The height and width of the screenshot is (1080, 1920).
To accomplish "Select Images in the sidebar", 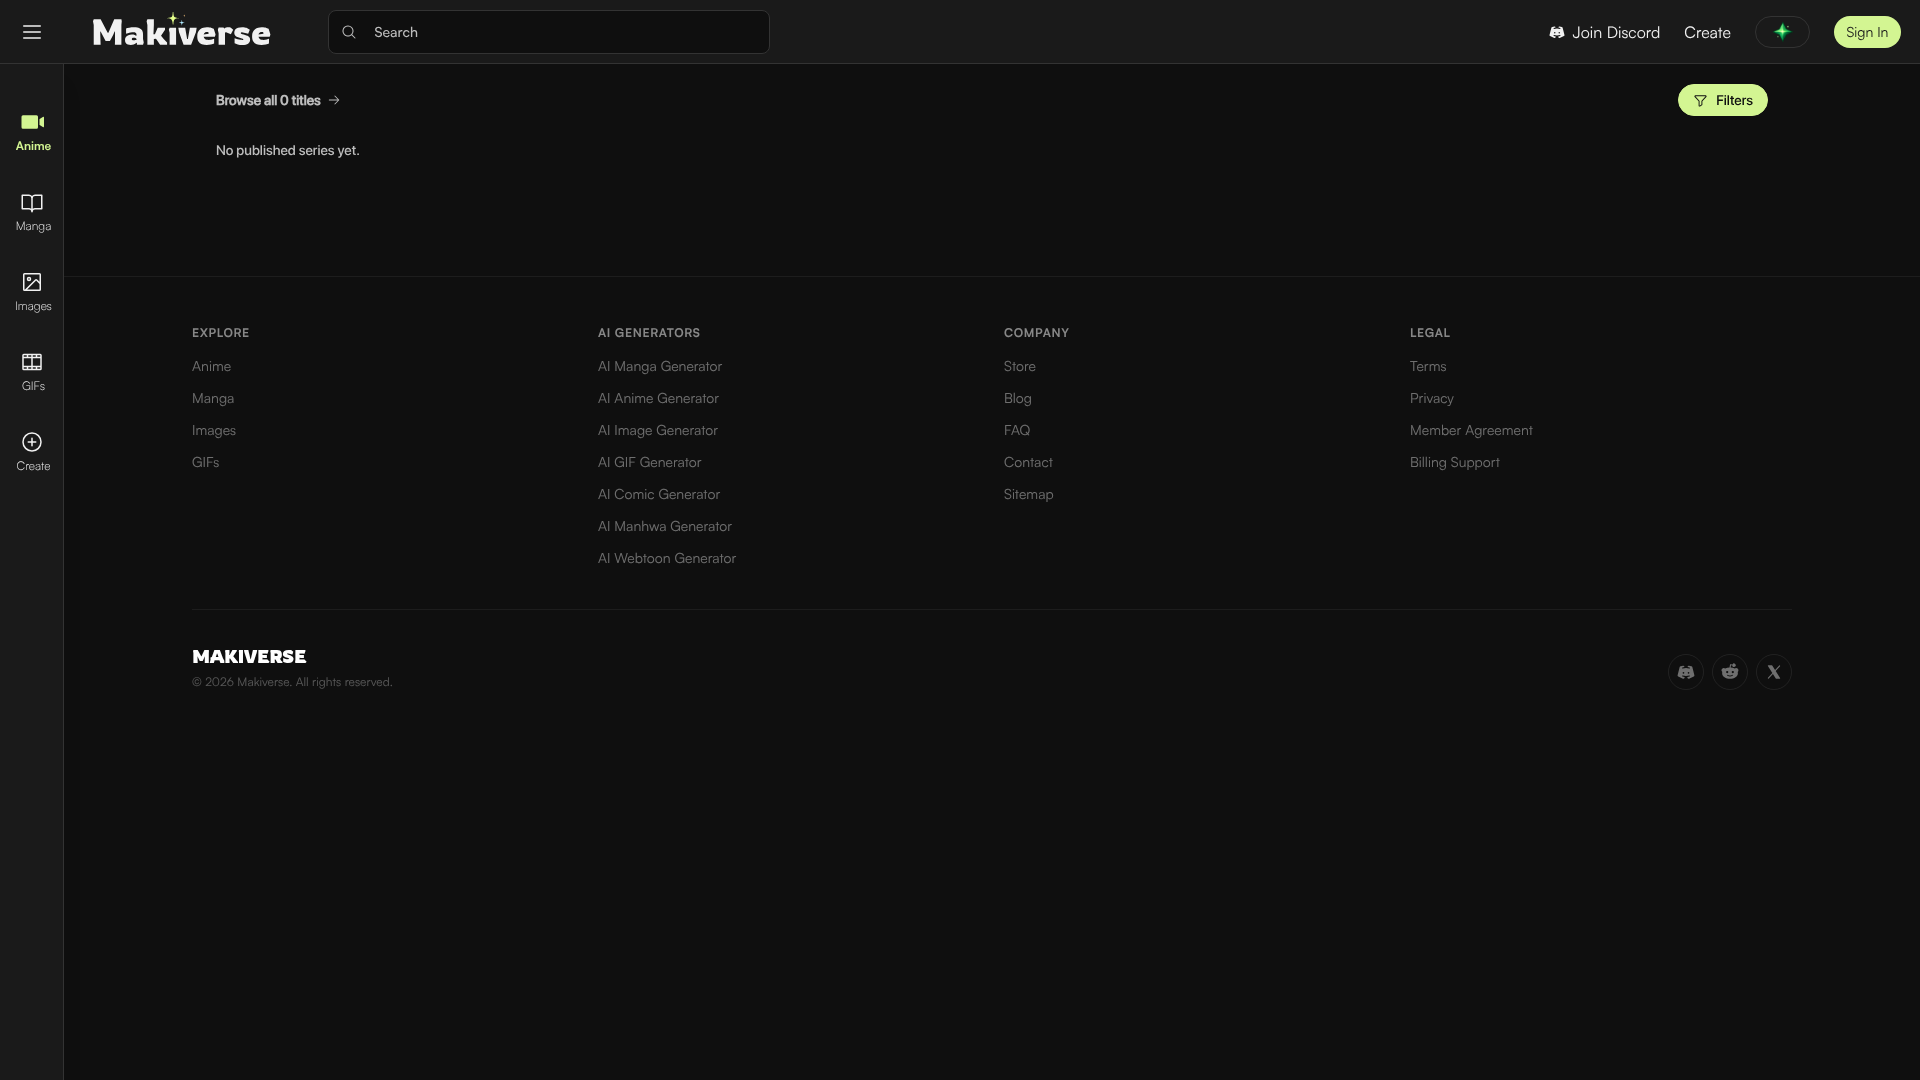I will coord(32,293).
